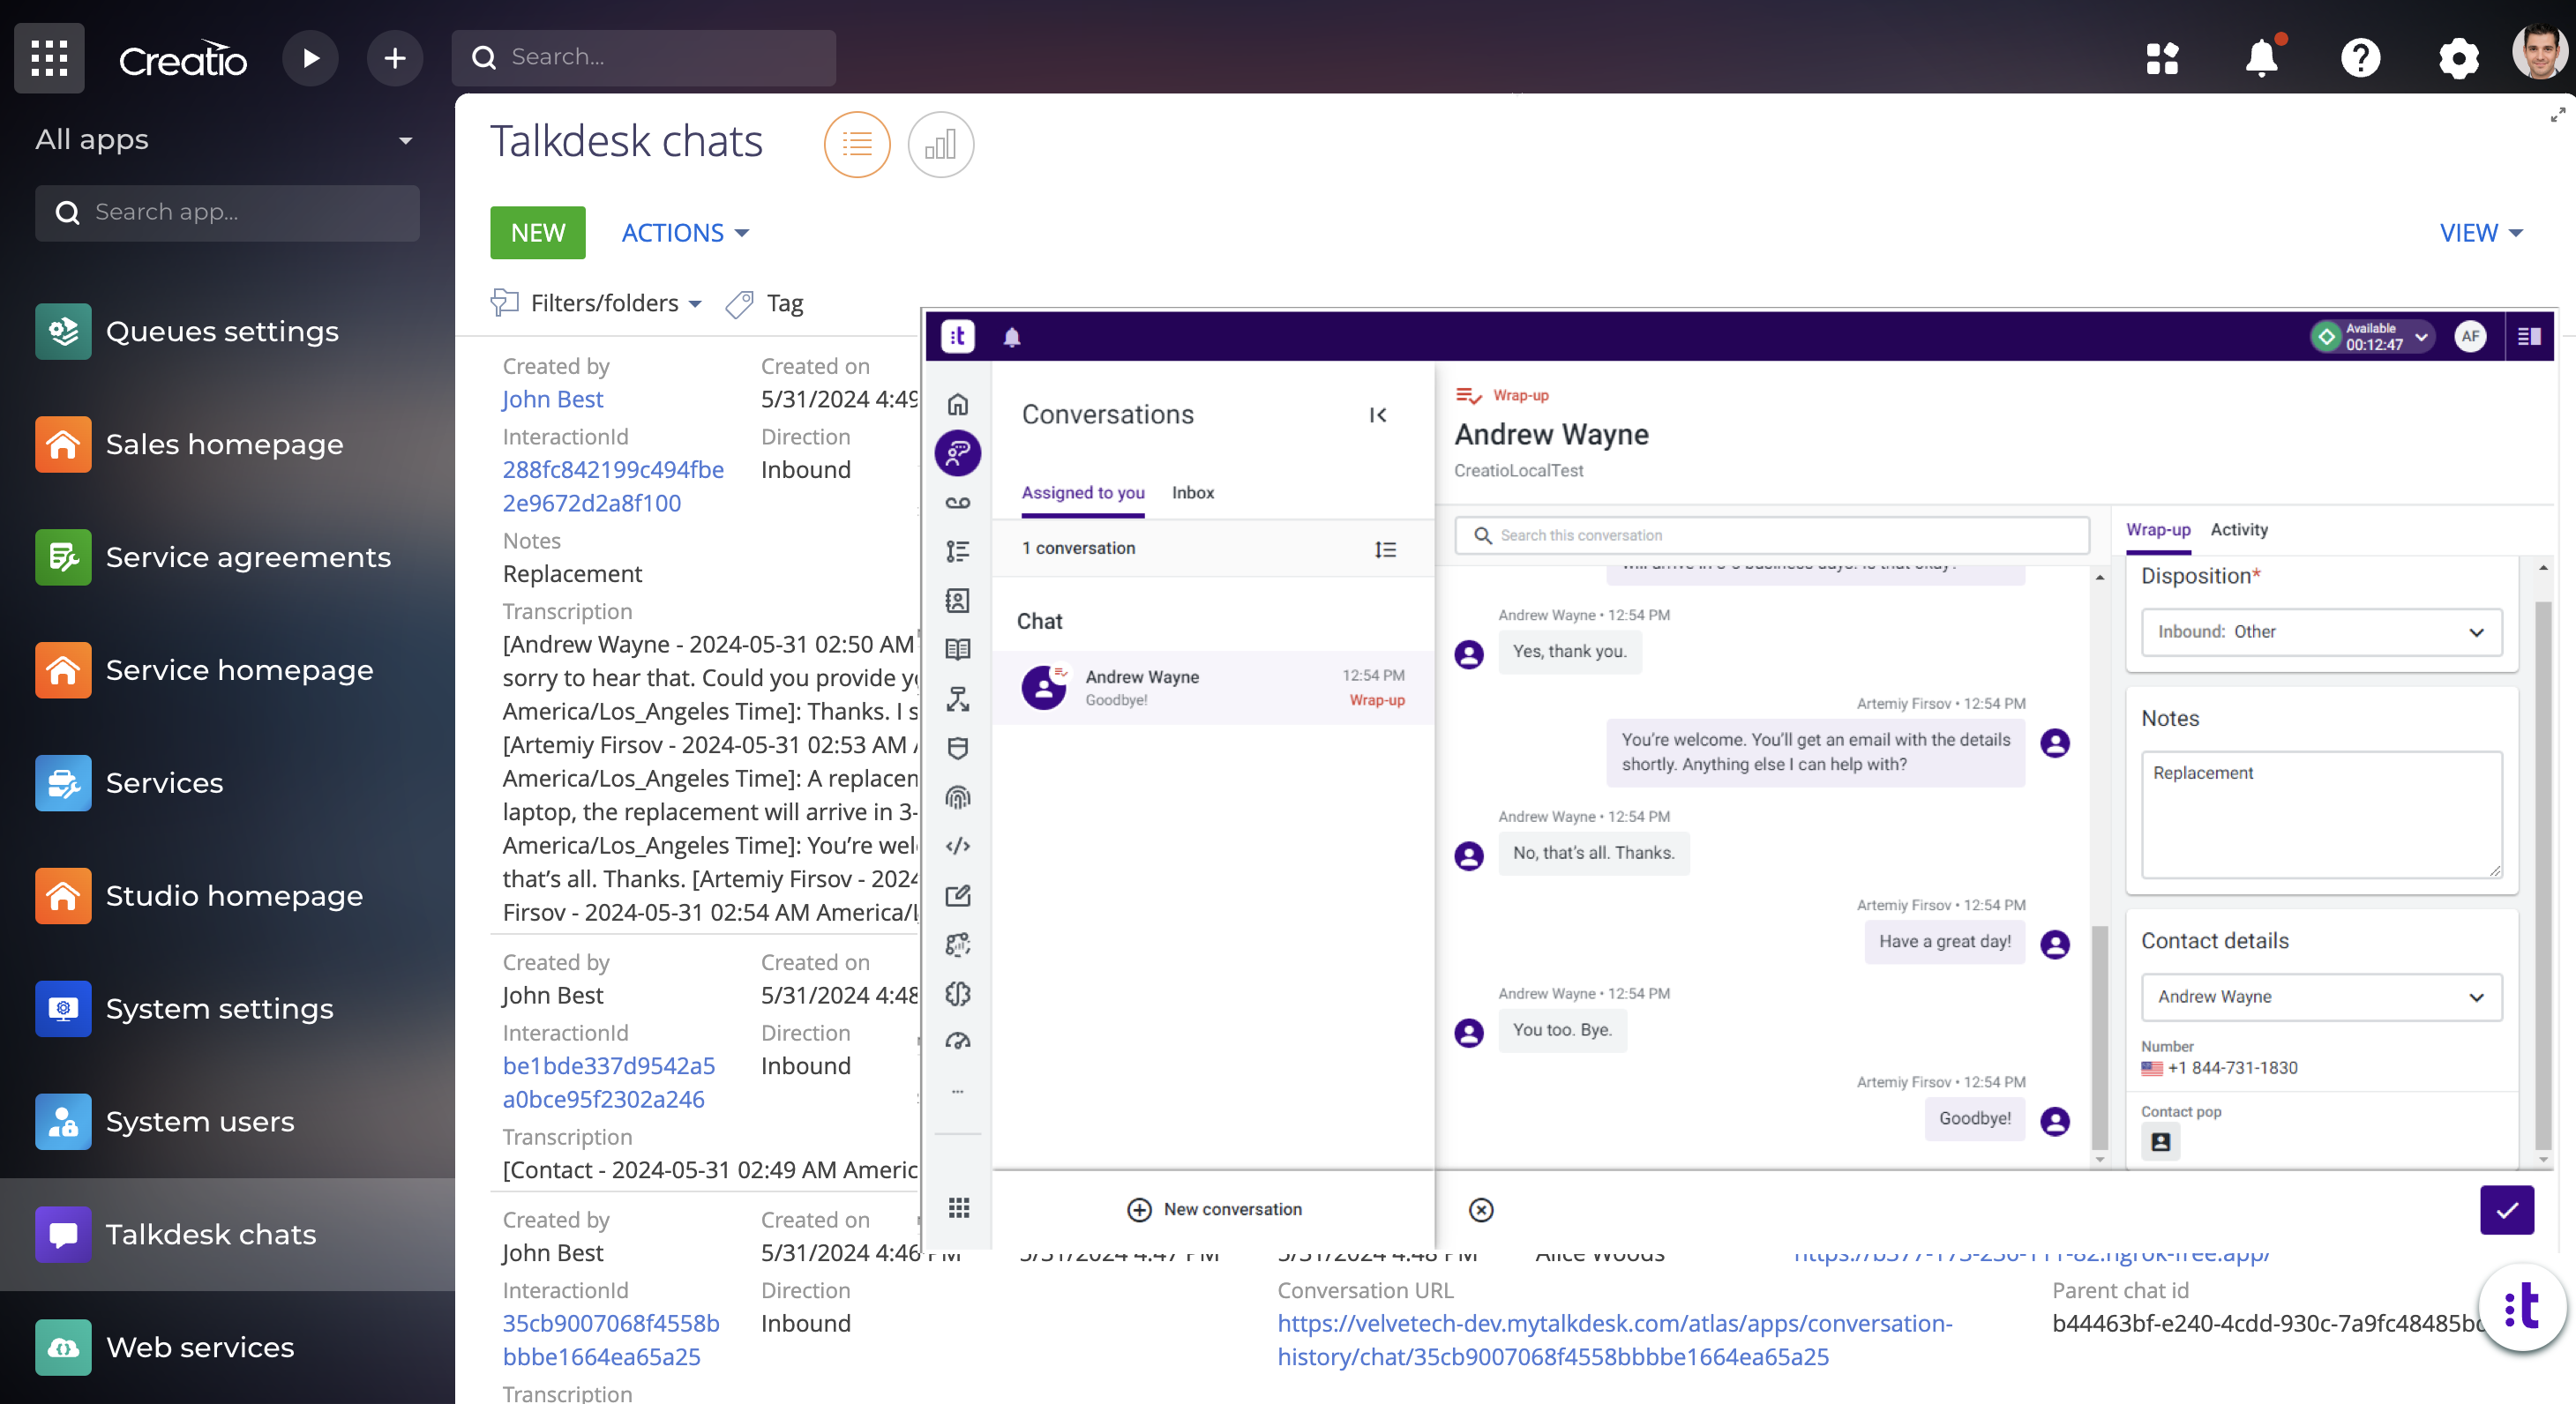Open the Talkdesk edit note icon

958,896
